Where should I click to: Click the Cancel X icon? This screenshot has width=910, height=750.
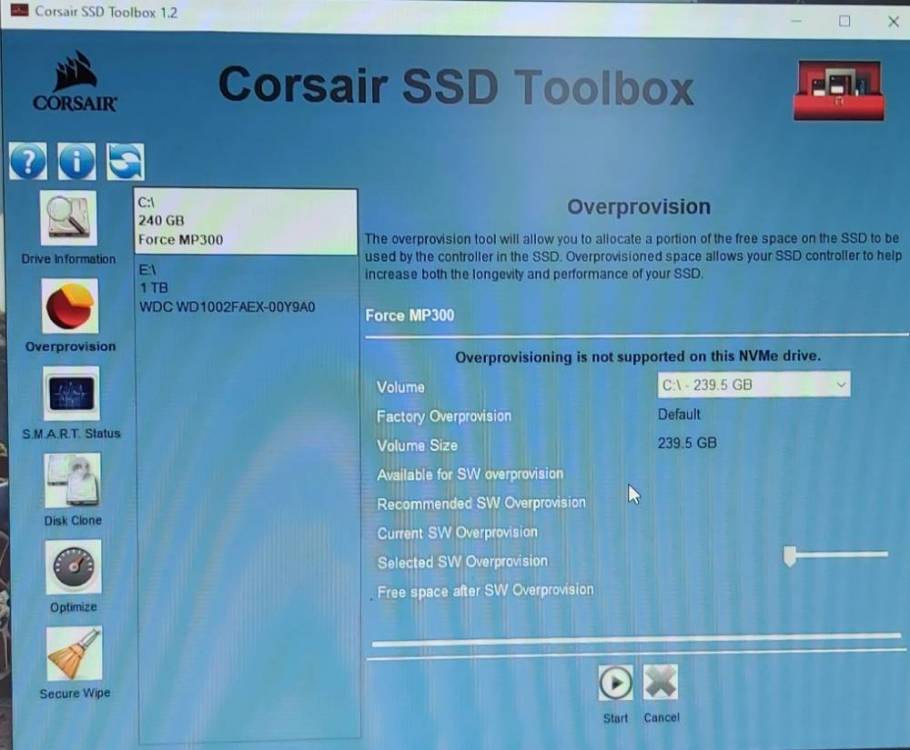pos(660,682)
